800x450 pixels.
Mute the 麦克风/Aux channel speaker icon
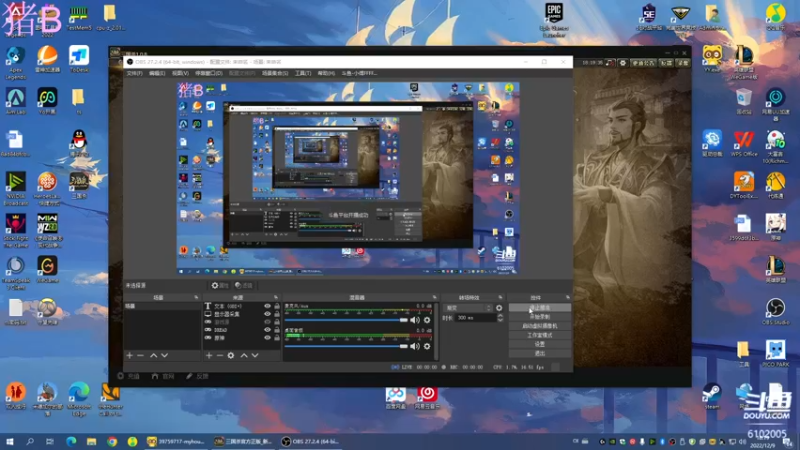point(415,320)
